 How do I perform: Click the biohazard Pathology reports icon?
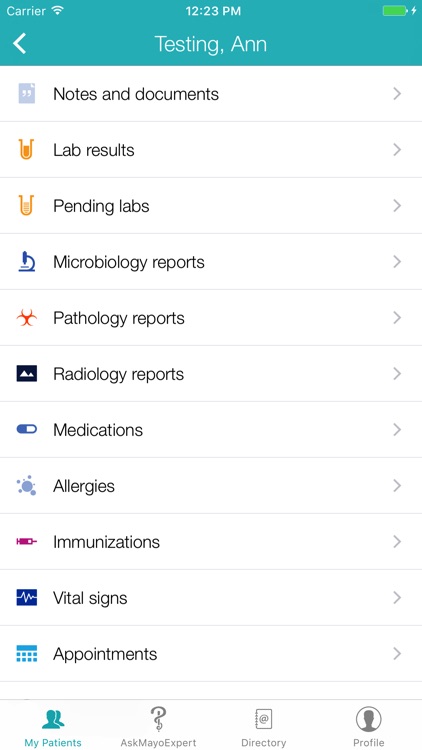(x=26, y=318)
